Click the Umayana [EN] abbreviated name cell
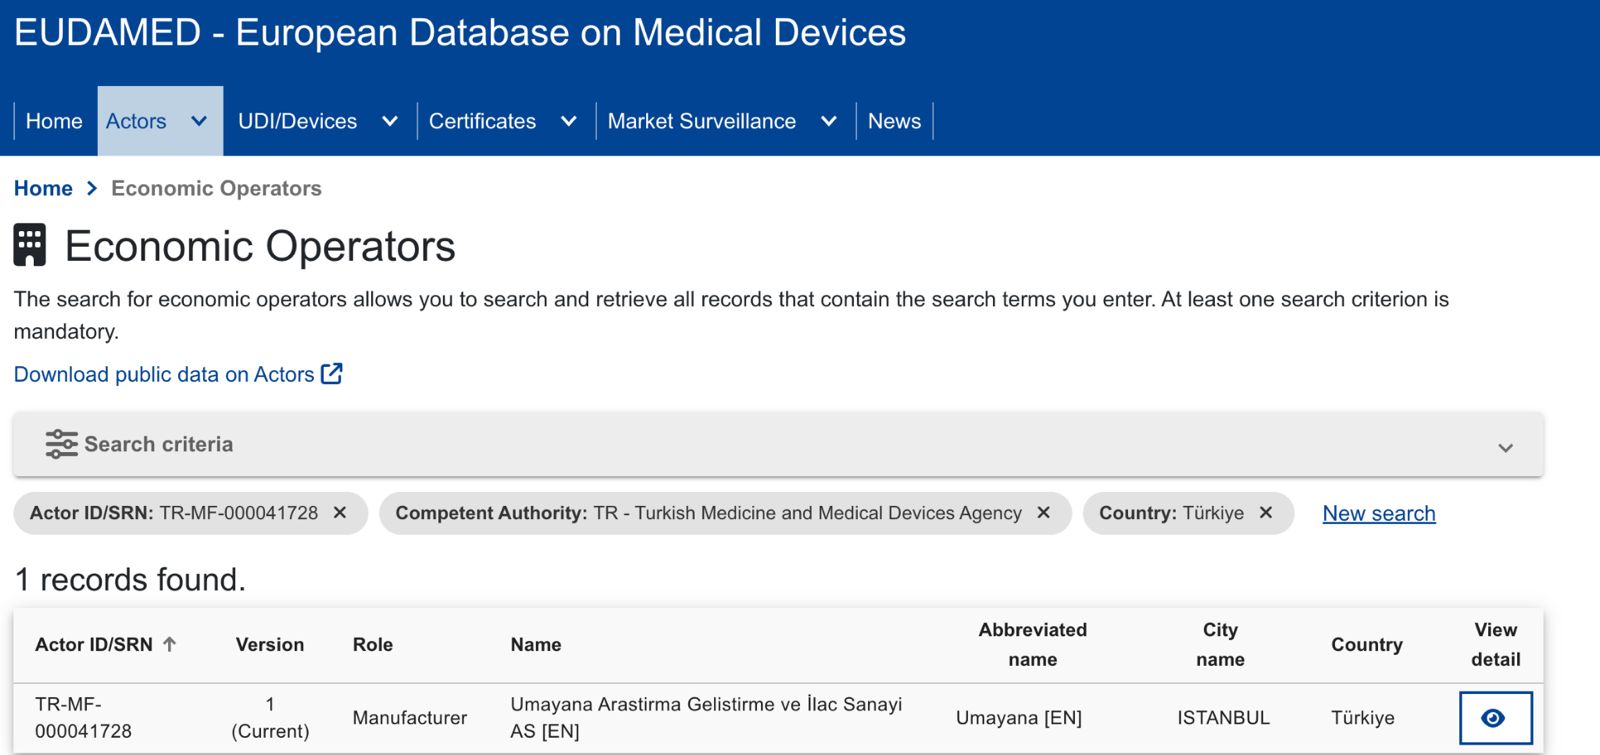The height and width of the screenshot is (755, 1600). (x=1019, y=718)
